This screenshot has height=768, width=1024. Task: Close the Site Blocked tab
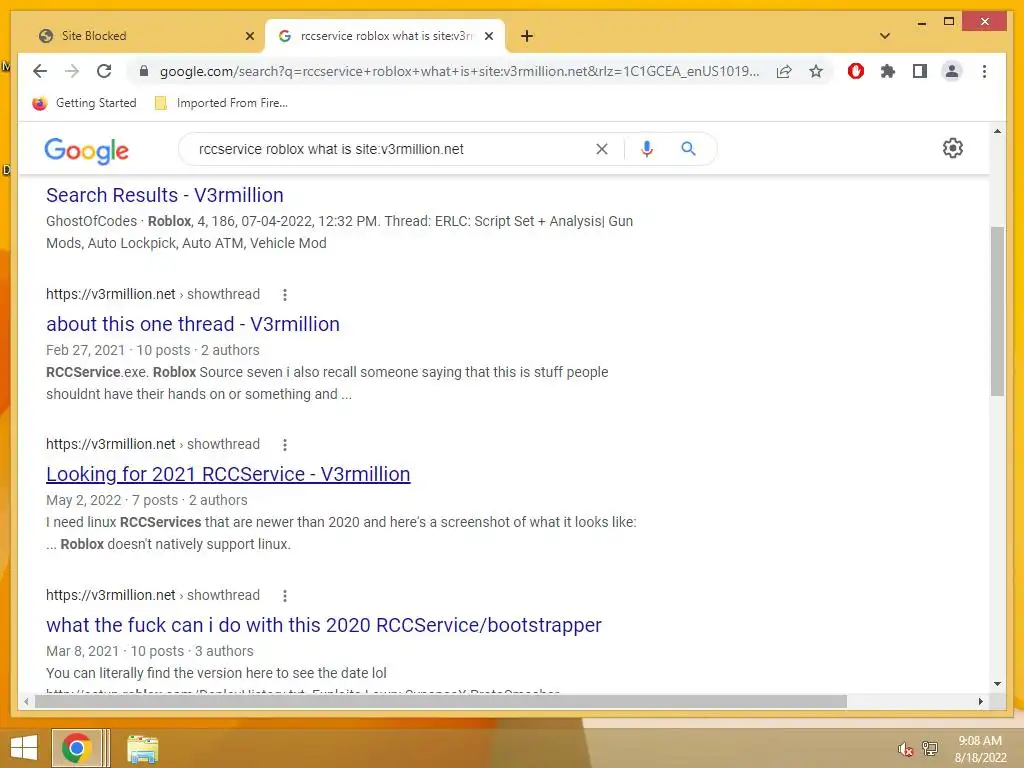(x=249, y=36)
